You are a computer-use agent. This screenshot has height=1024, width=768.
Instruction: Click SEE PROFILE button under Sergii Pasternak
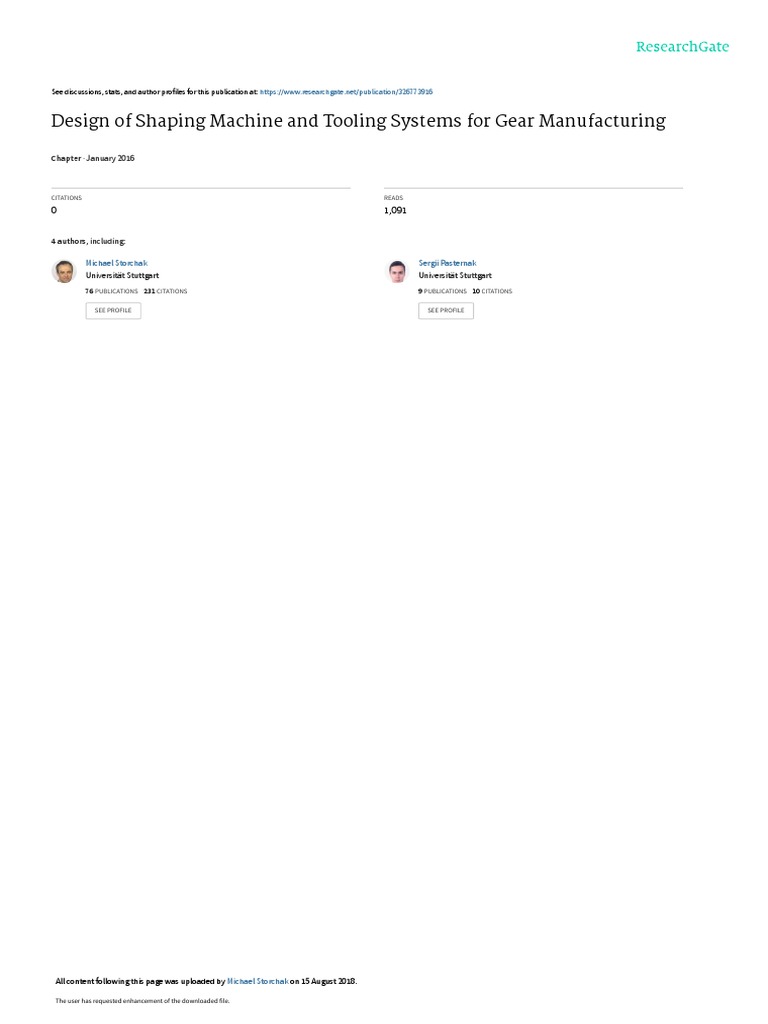pos(446,310)
